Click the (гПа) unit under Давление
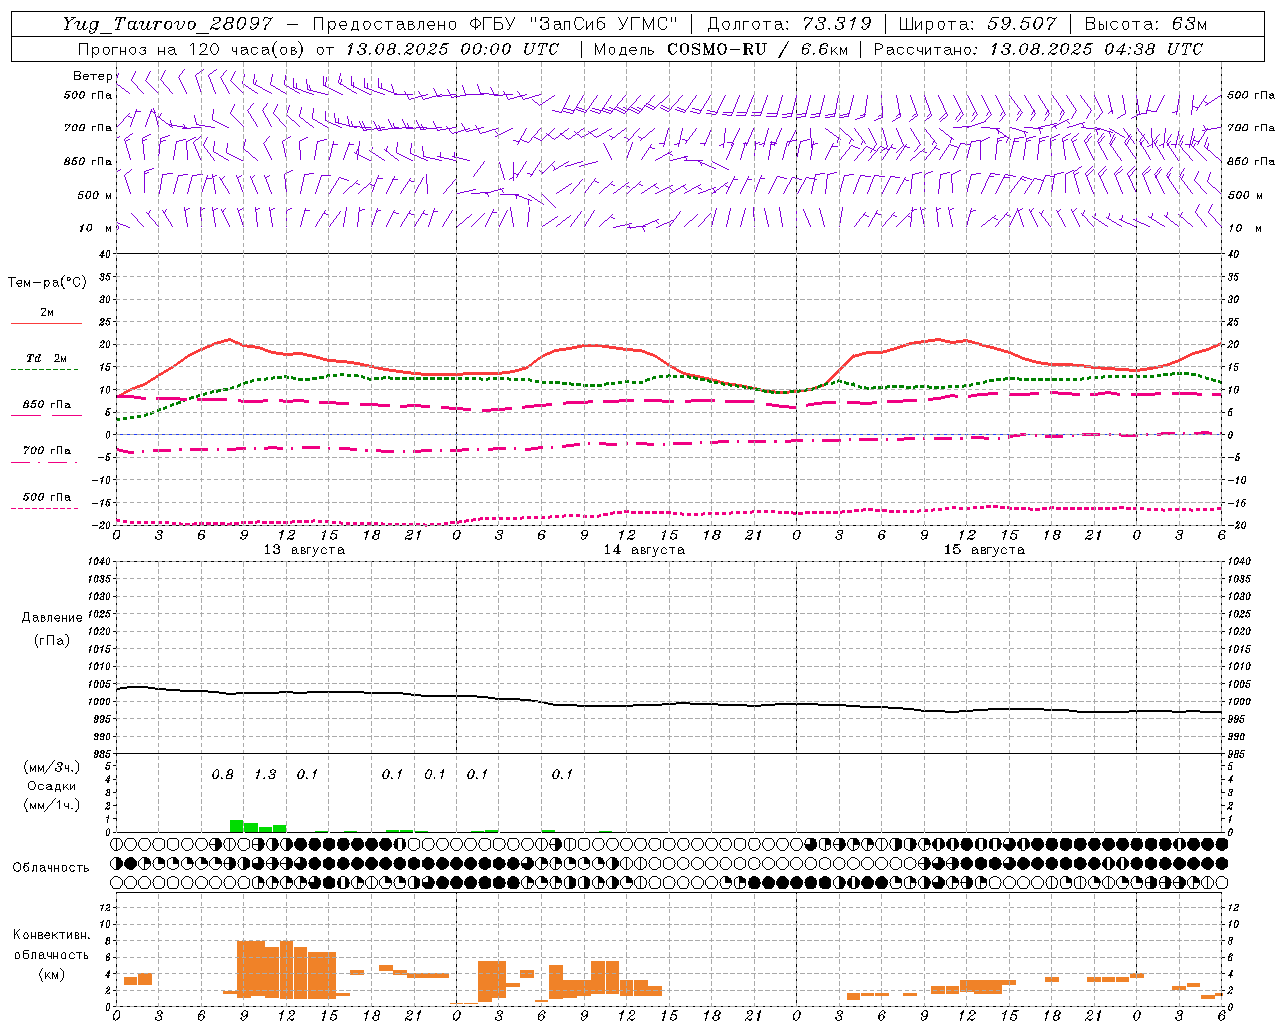1280x1024 pixels. pyautogui.click(x=52, y=640)
